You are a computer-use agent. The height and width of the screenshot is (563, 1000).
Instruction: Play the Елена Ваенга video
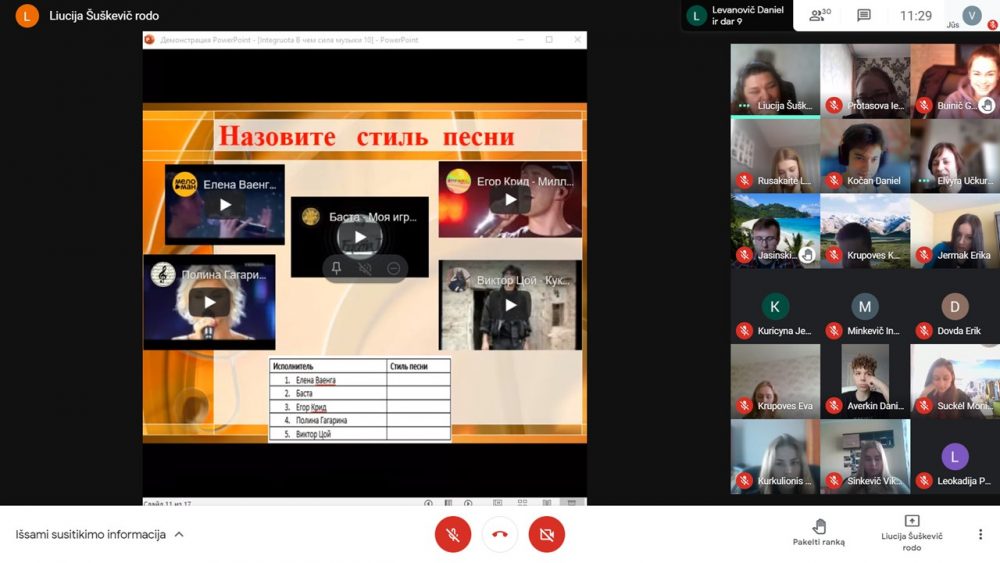click(225, 205)
